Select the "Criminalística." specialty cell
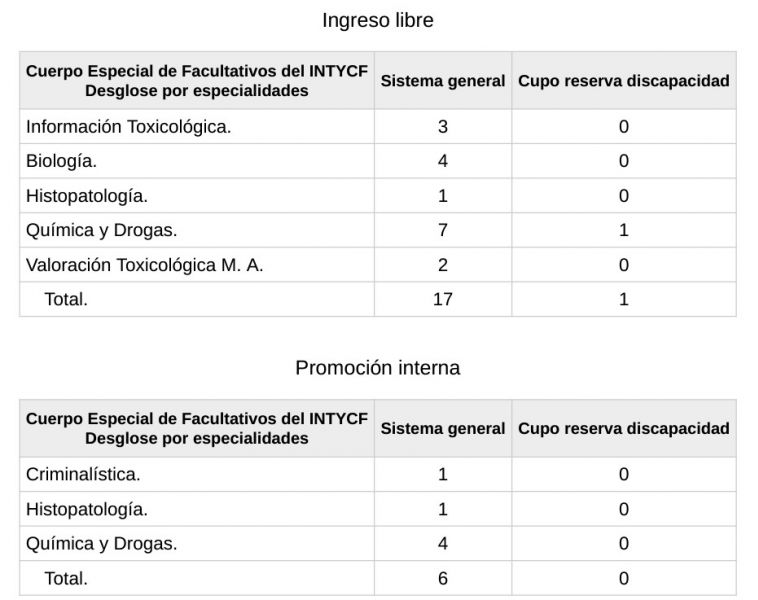Screen dimensions: 758x600 click(83, 475)
